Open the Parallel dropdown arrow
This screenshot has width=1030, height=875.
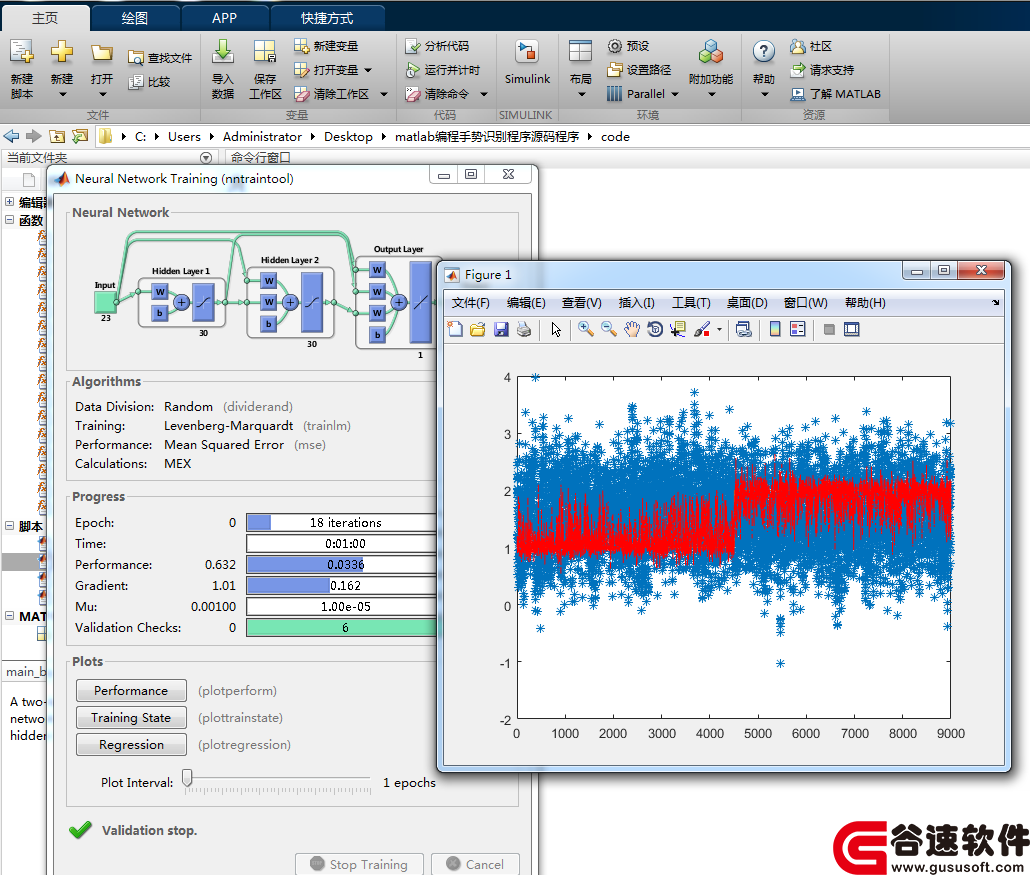[x=675, y=94]
